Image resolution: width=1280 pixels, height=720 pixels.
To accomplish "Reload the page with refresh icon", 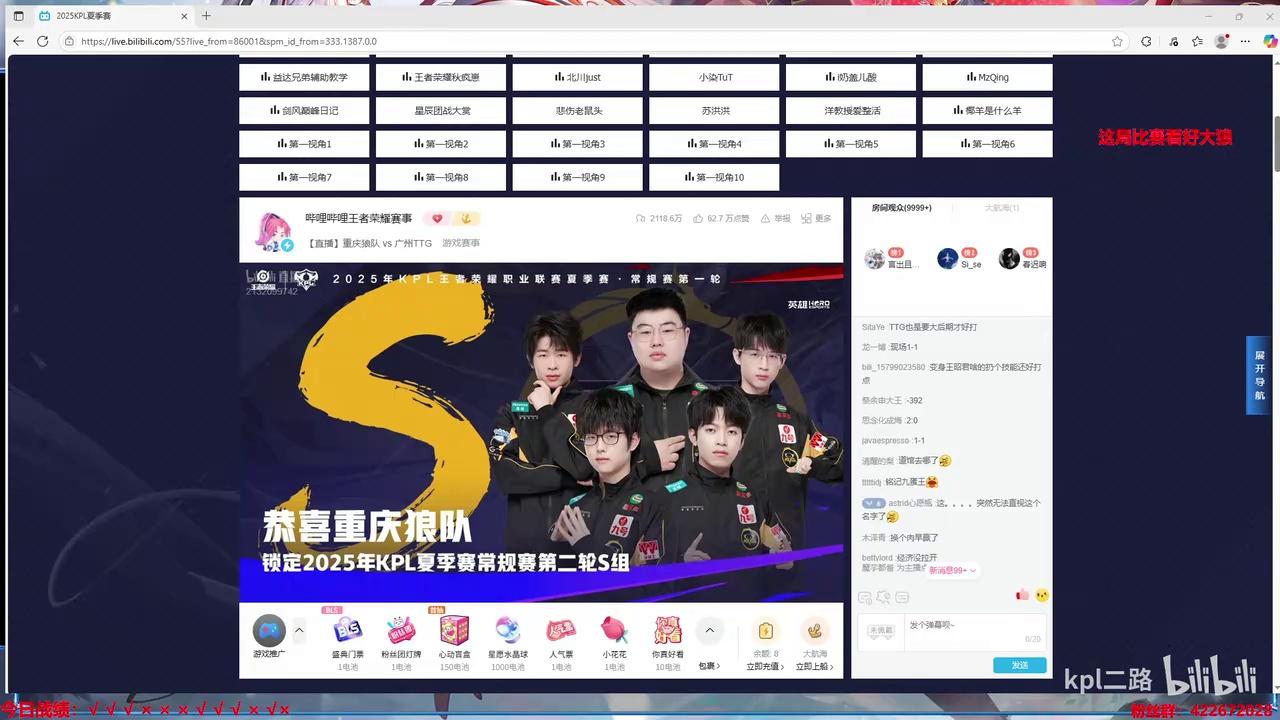I will (x=42, y=41).
